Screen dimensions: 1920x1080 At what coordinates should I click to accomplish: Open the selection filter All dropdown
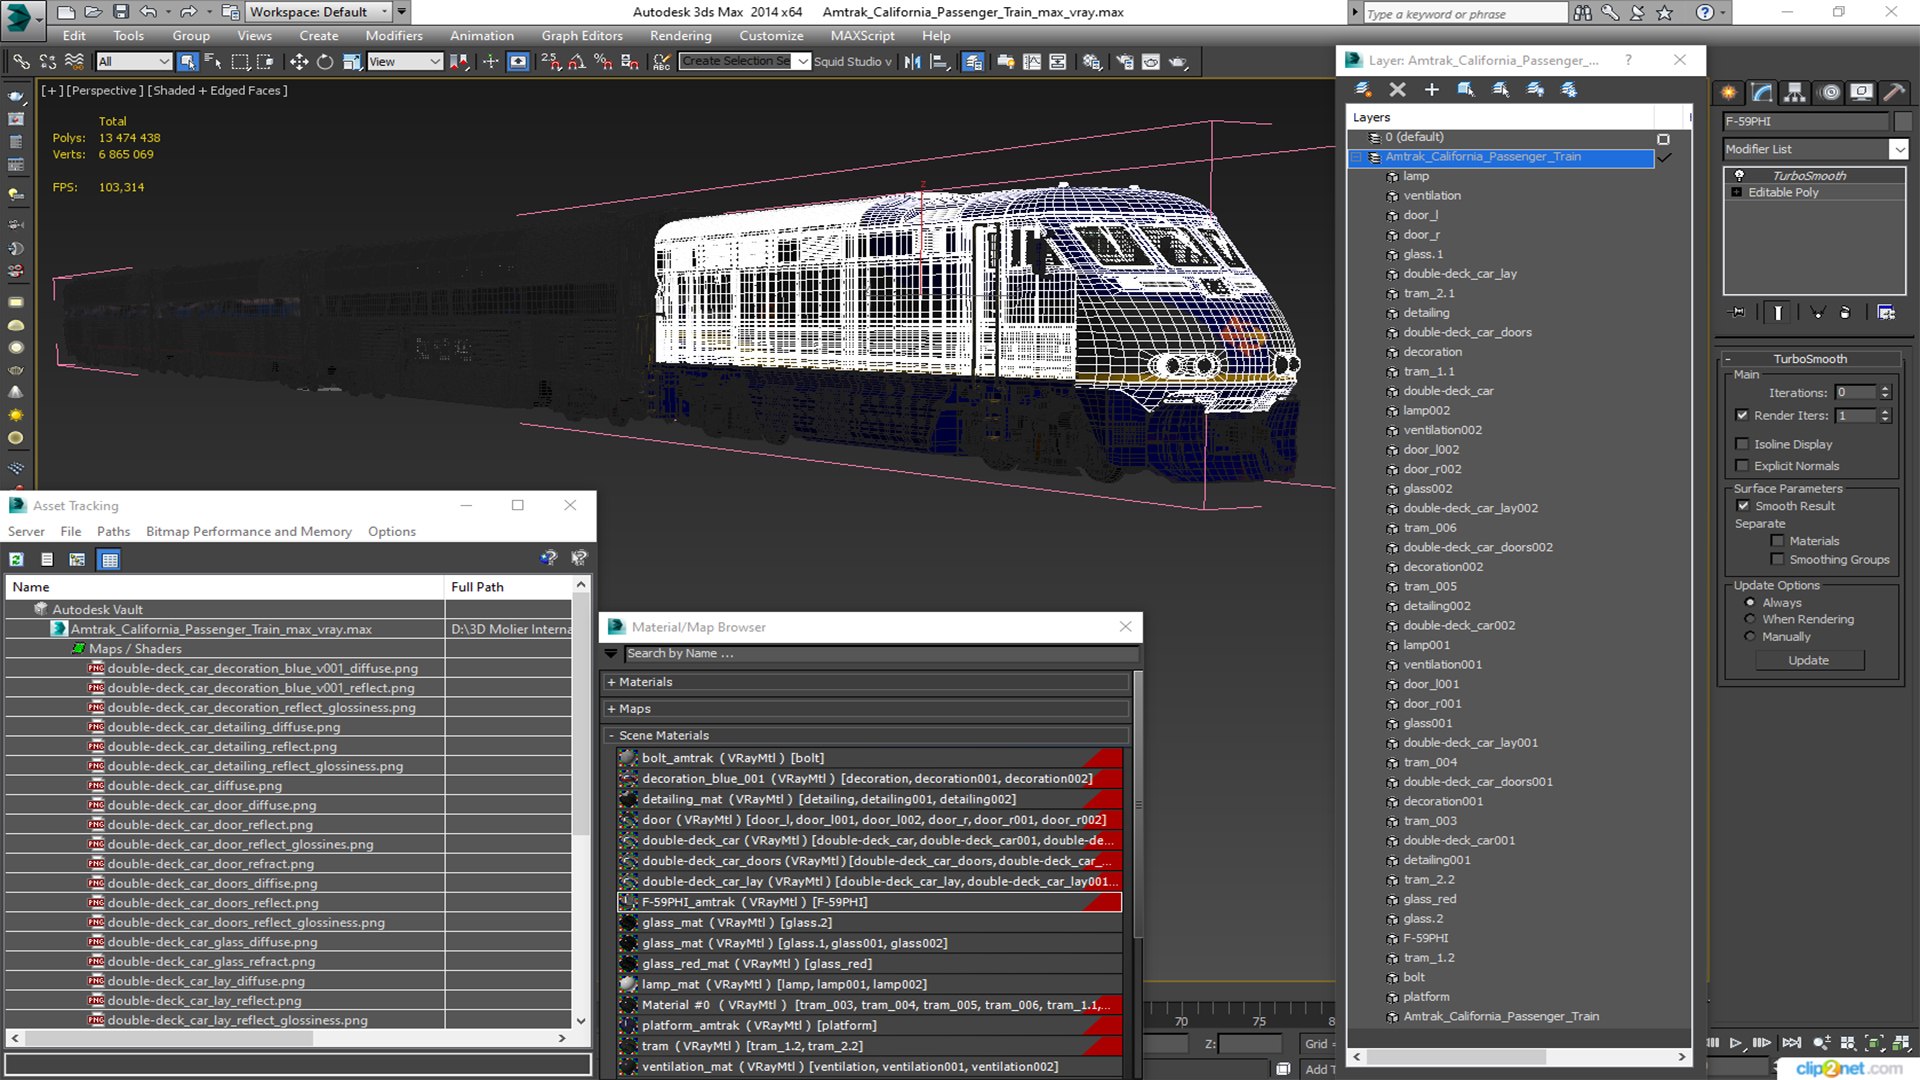coord(134,62)
